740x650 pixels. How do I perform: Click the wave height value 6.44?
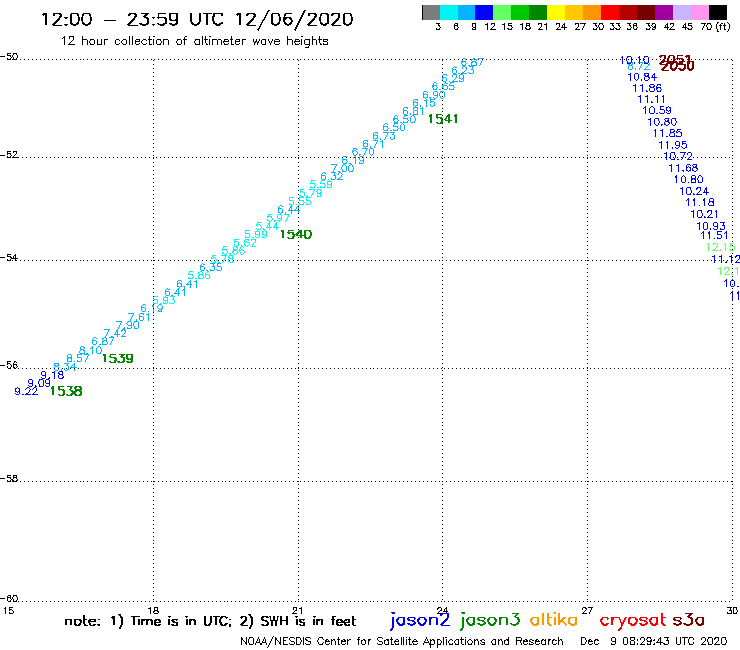pos(289,210)
